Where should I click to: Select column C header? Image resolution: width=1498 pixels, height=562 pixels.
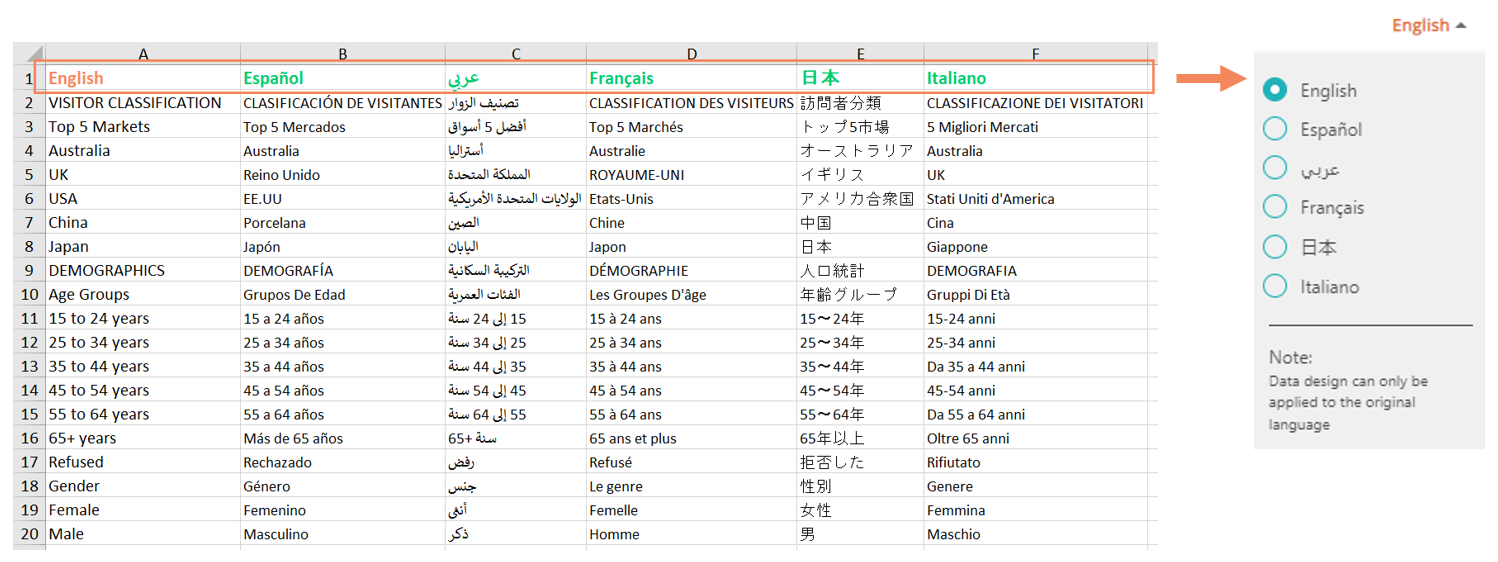pyautogui.click(x=515, y=54)
